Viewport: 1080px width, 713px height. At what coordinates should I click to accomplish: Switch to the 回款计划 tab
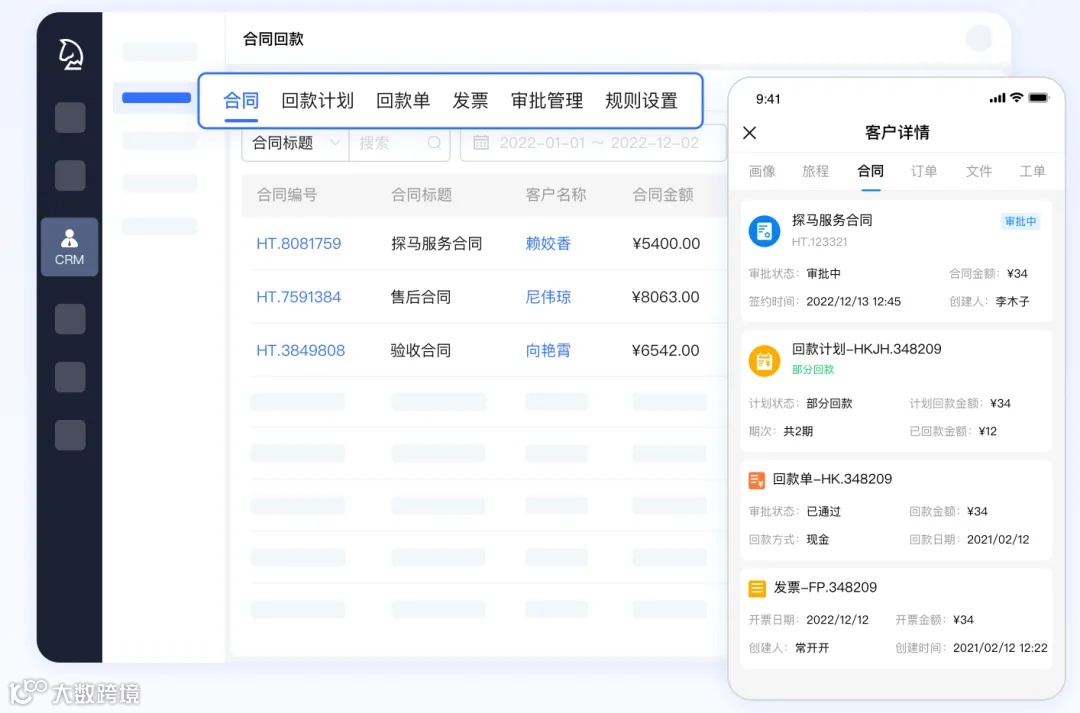pyautogui.click(x=317, y=100)
